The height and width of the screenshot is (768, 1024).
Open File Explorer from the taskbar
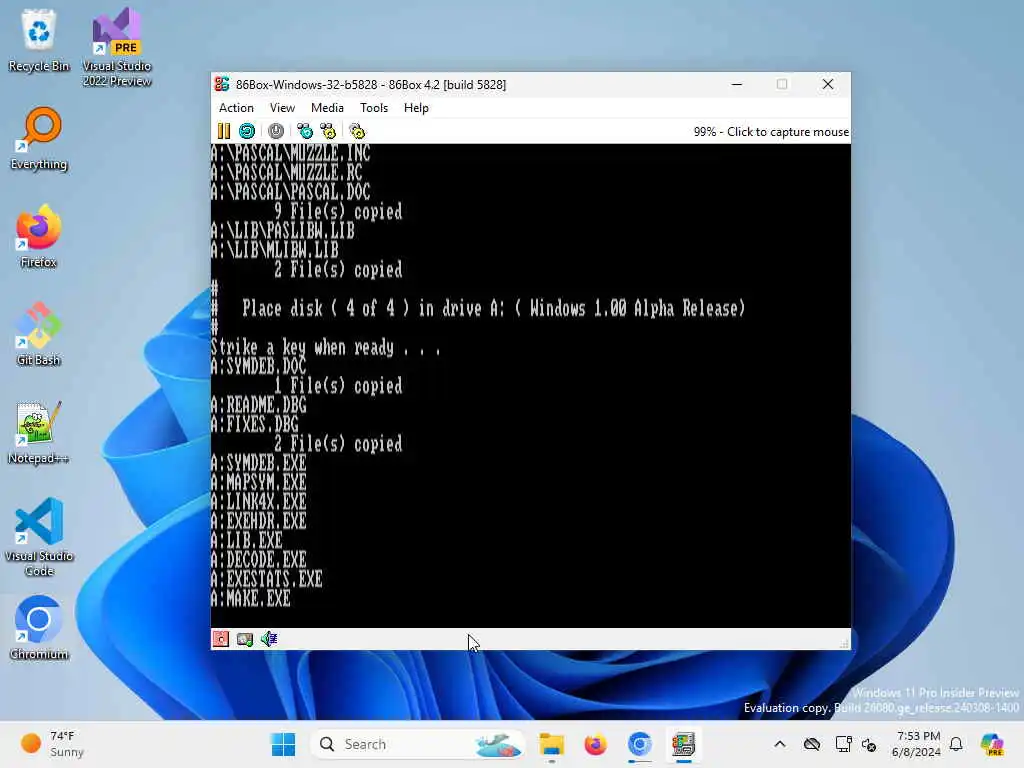click(x=551, y=744)
